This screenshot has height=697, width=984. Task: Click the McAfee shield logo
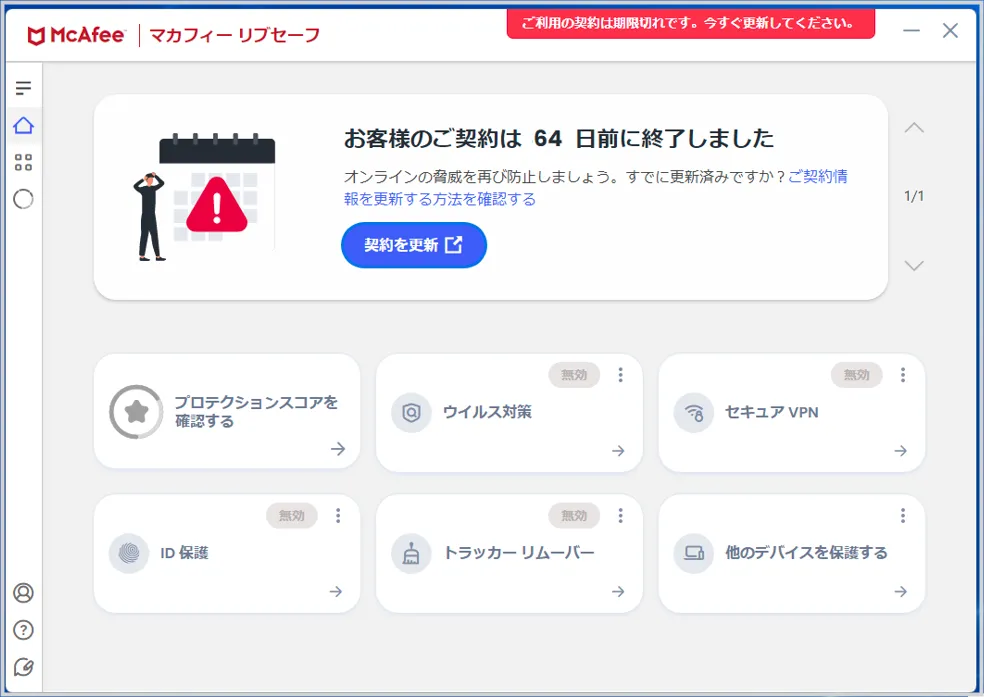point(36,36)
